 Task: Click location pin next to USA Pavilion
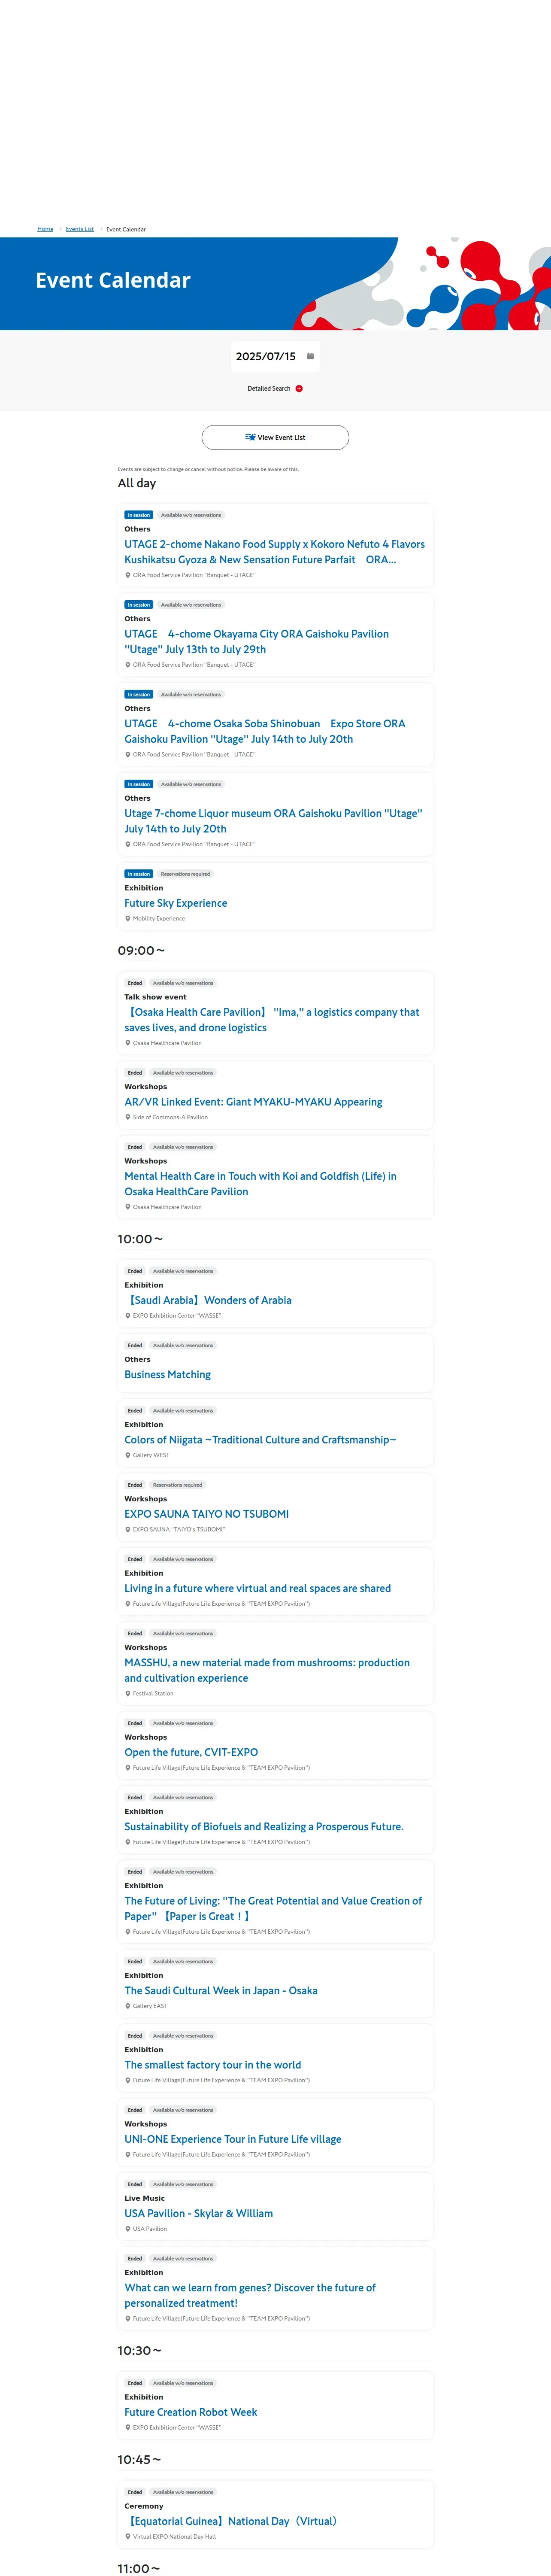pos(128,2228)
